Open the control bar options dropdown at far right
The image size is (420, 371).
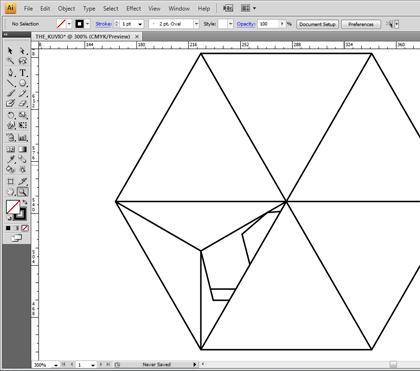(397, 24)
